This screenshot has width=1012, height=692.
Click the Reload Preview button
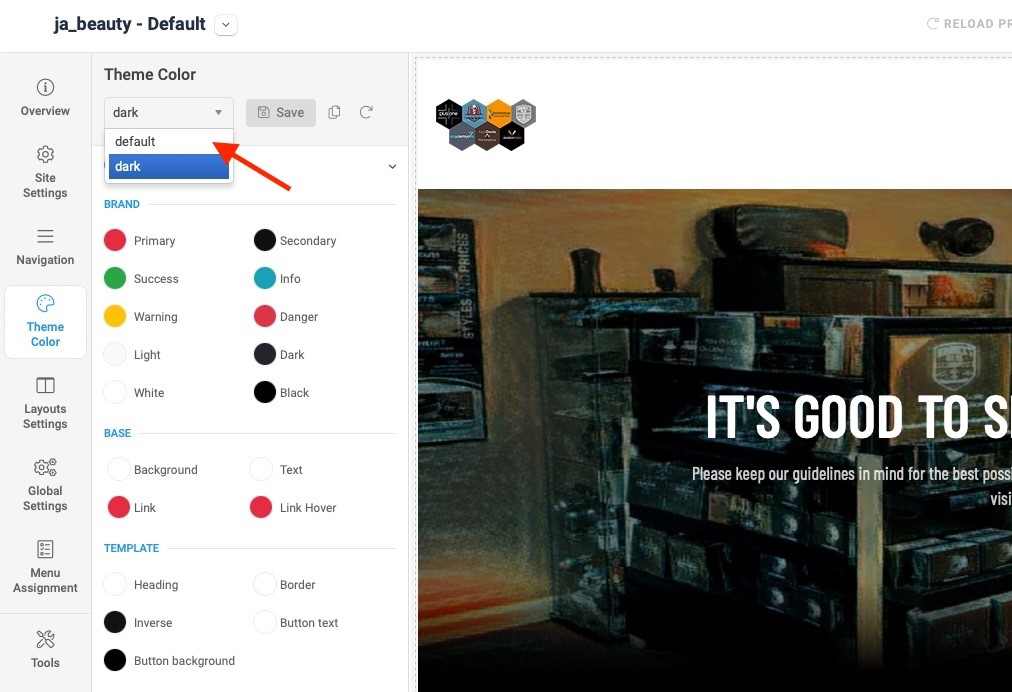(969, 24)
